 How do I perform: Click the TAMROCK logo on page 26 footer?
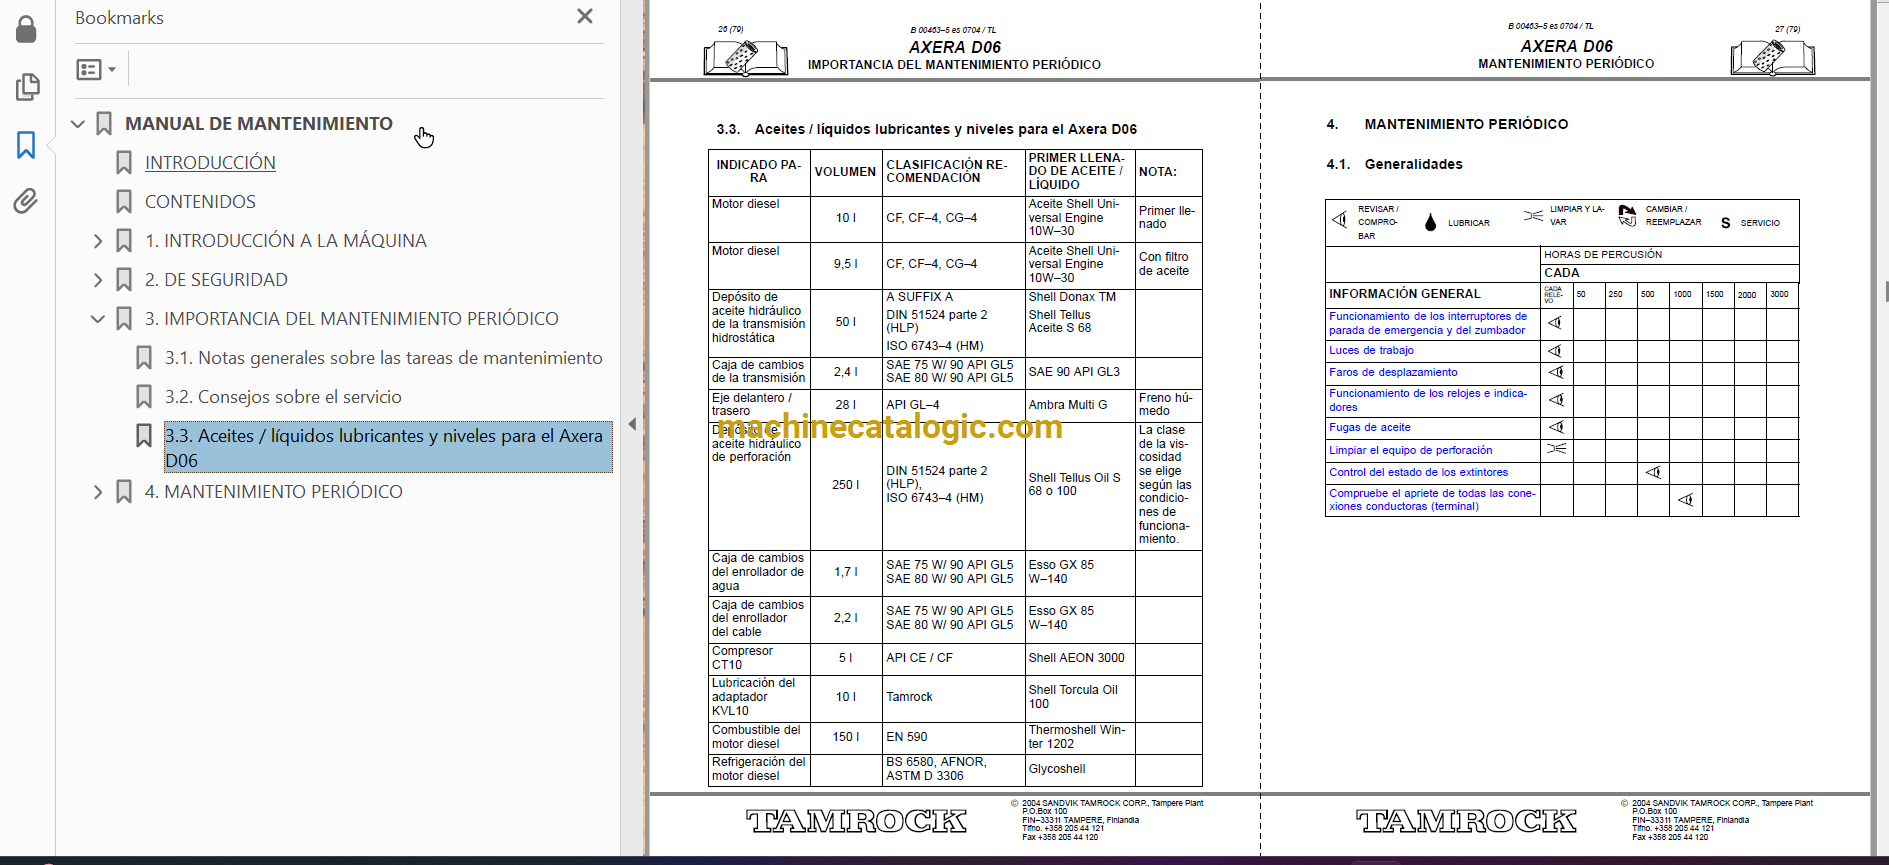pos(856,821)
